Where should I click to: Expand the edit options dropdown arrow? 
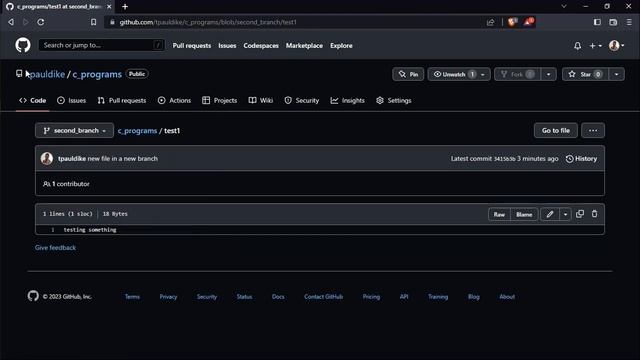pyautogui.click(x=565, y=214)
